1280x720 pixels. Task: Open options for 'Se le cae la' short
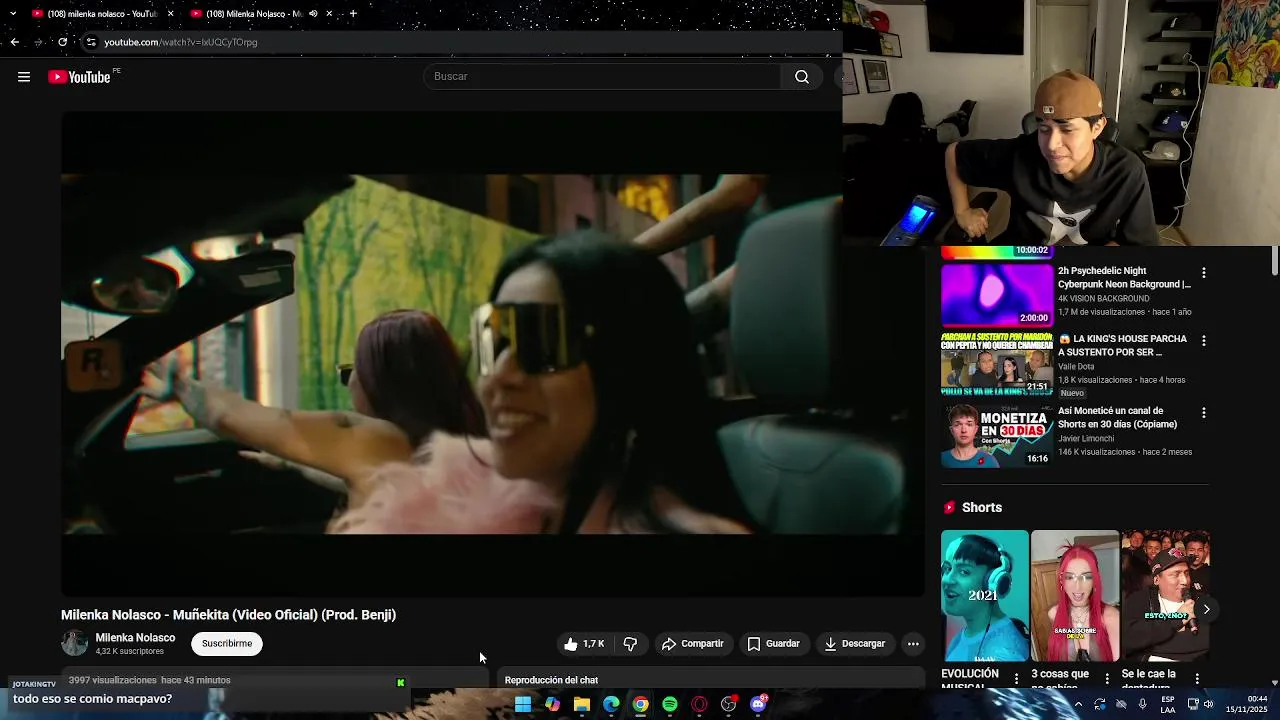(1197, 679)
